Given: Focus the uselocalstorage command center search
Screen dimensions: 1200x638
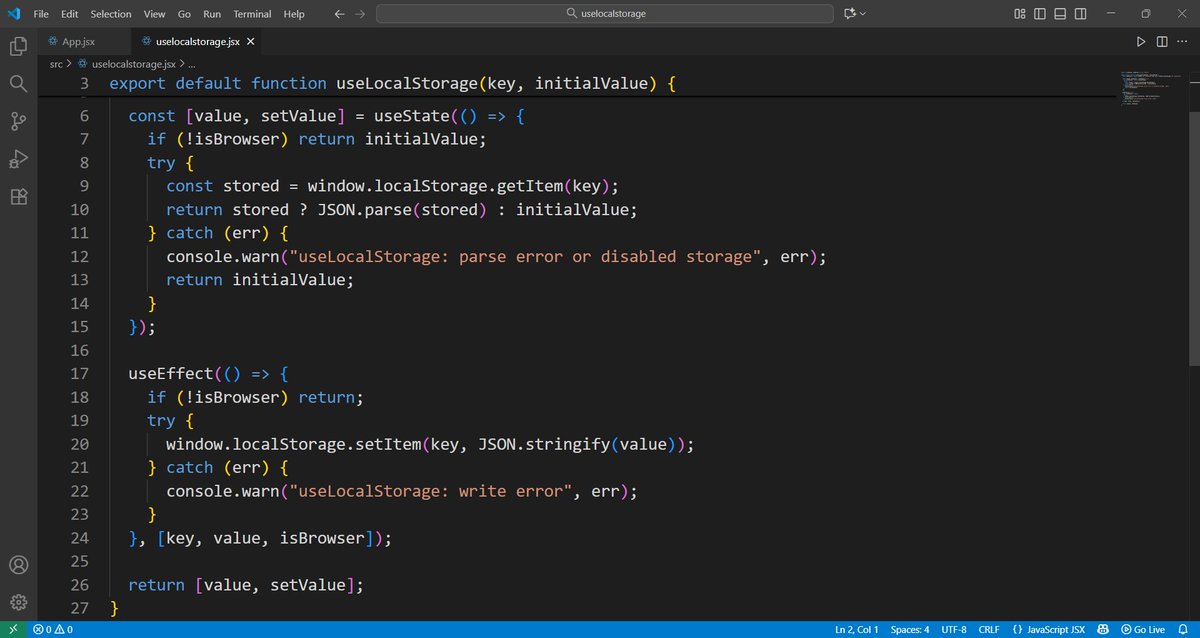Looking at the screenshot, I should [x=604, y=14].
